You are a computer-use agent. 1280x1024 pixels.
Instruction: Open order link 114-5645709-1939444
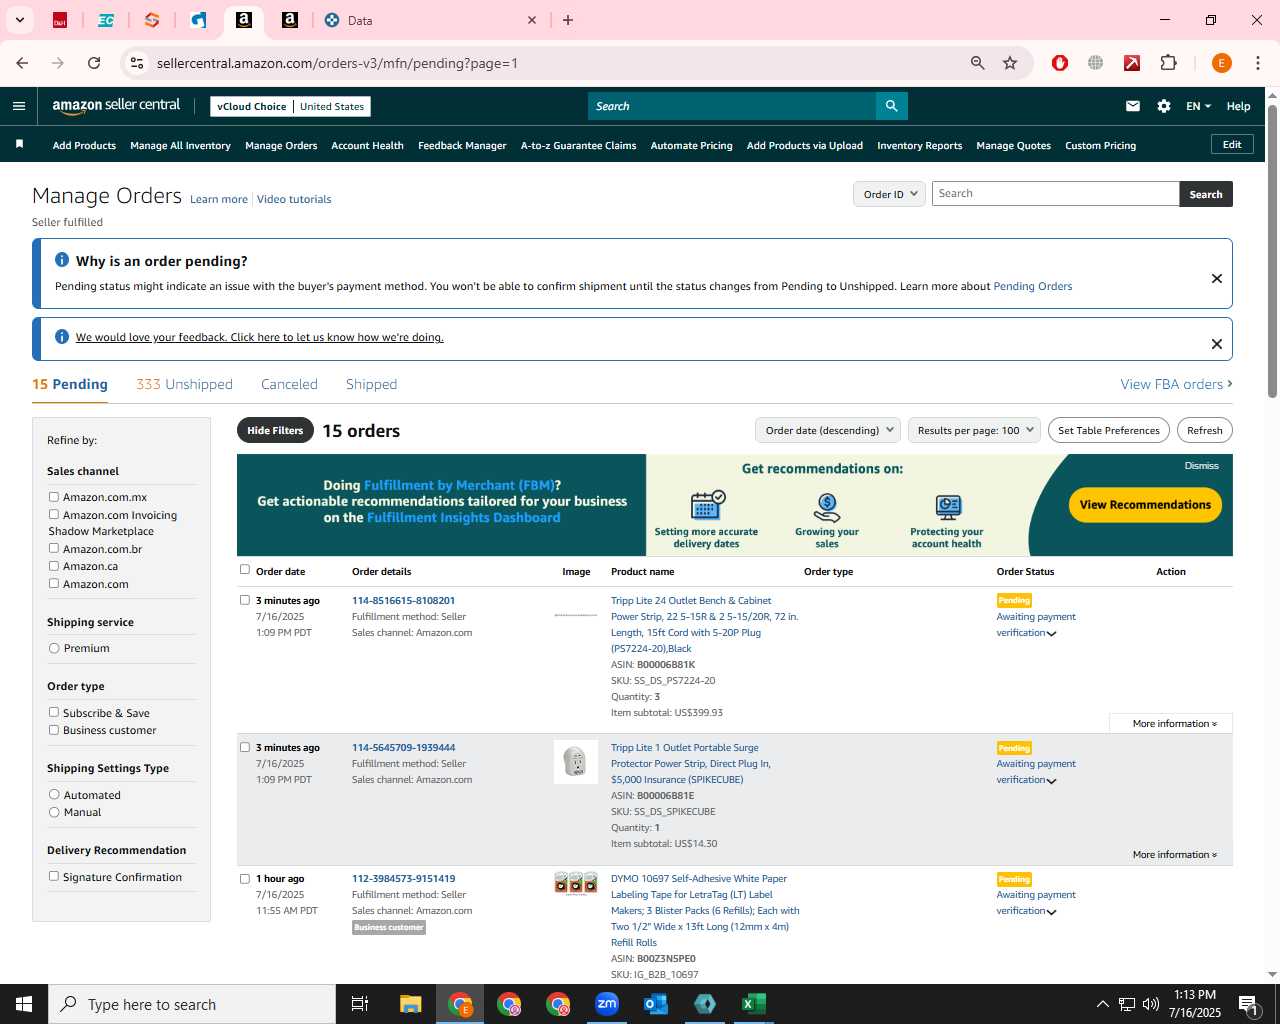coord(403,748)
